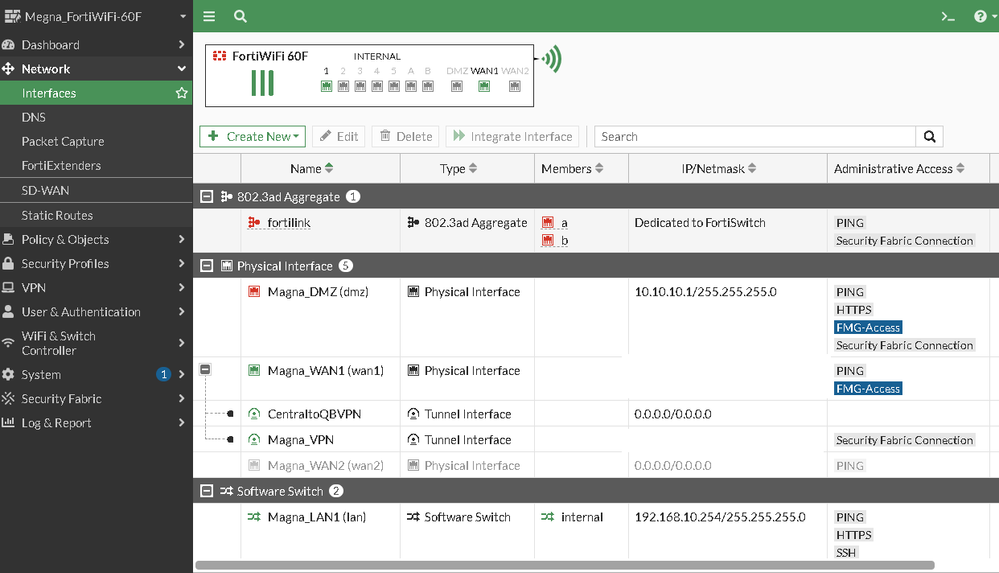The width and height of the screenshot is (999, 573).
Task: Click the DMZ port icon in the faceplate
Action: (x=457, y=86)
